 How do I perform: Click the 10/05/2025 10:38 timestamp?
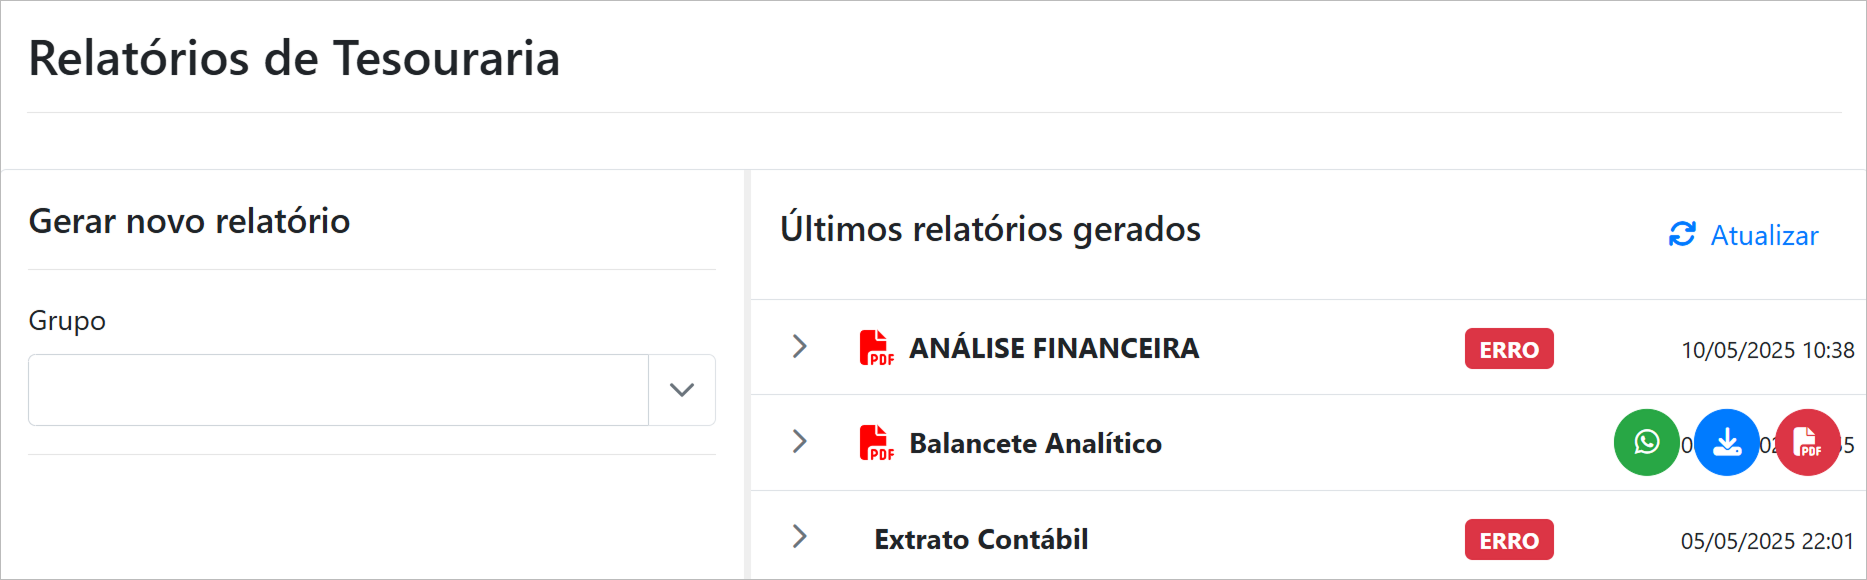click(1767, 350)
